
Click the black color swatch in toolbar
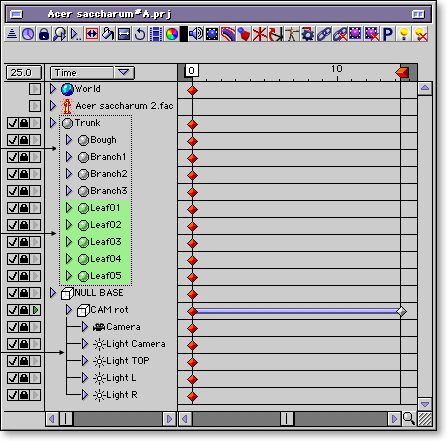[x=184, y=34]
